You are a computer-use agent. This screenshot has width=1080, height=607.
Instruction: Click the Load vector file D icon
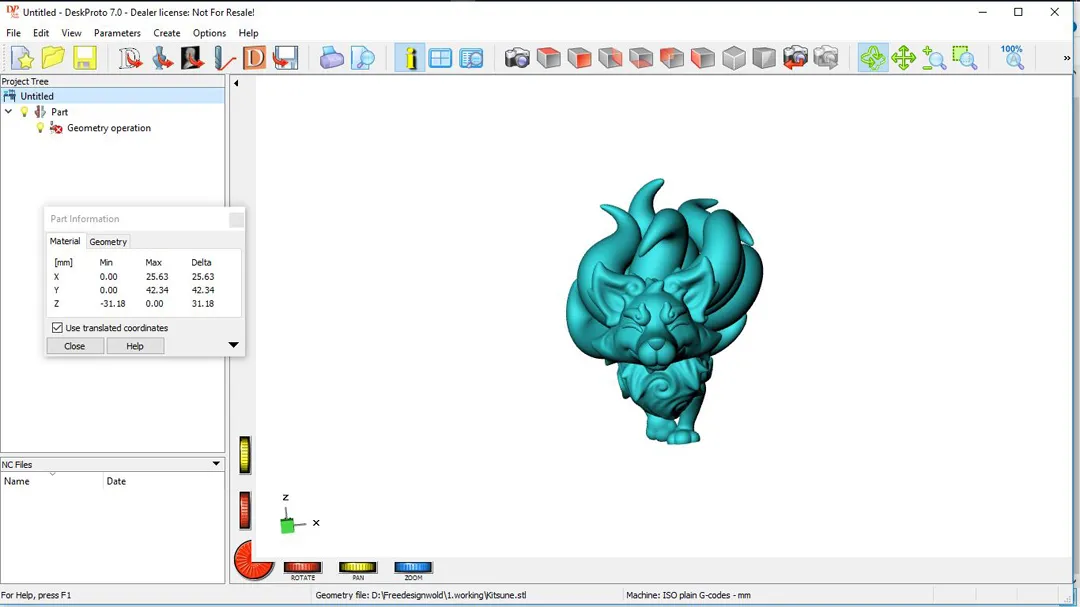pyautogui.click(x=130, y=58)
